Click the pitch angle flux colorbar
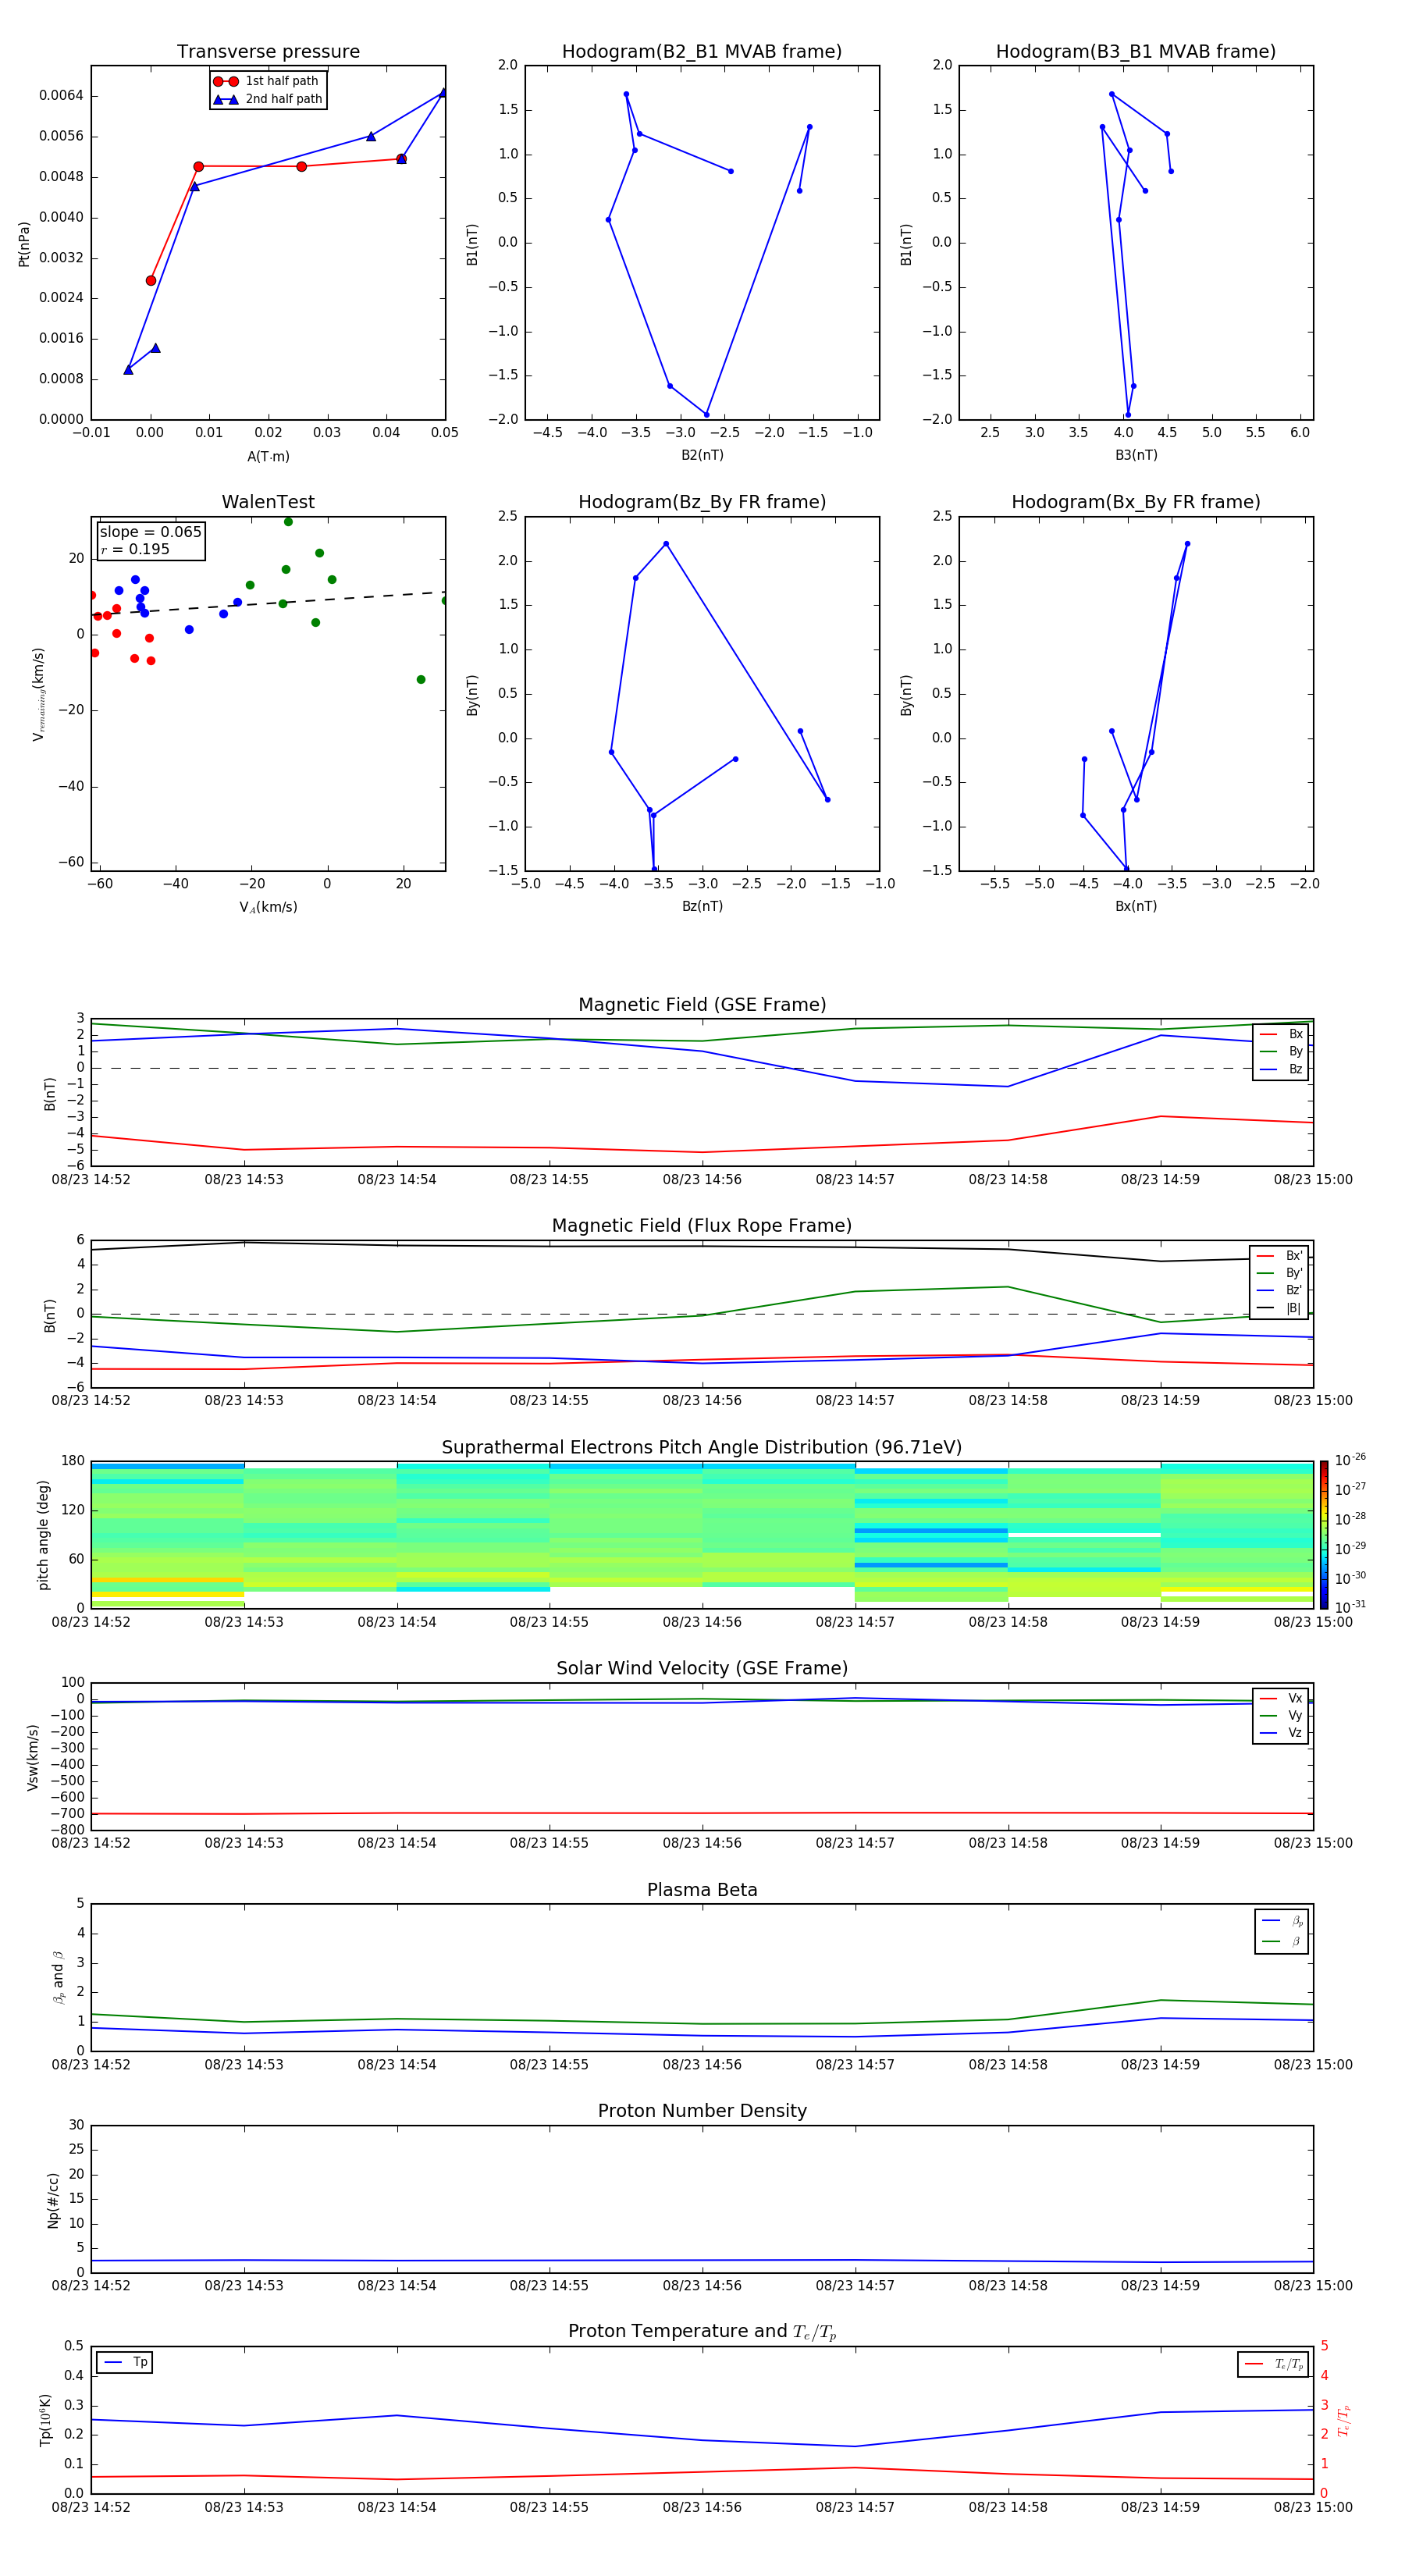 [x=1324, y=1534]
